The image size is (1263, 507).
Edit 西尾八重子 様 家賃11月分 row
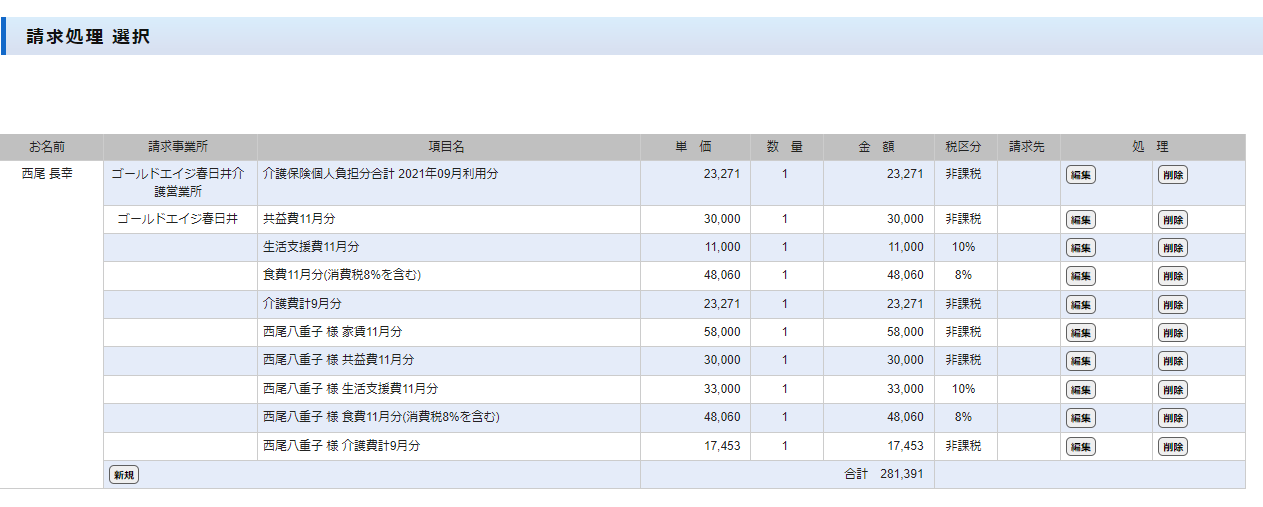coord(1080,333)
